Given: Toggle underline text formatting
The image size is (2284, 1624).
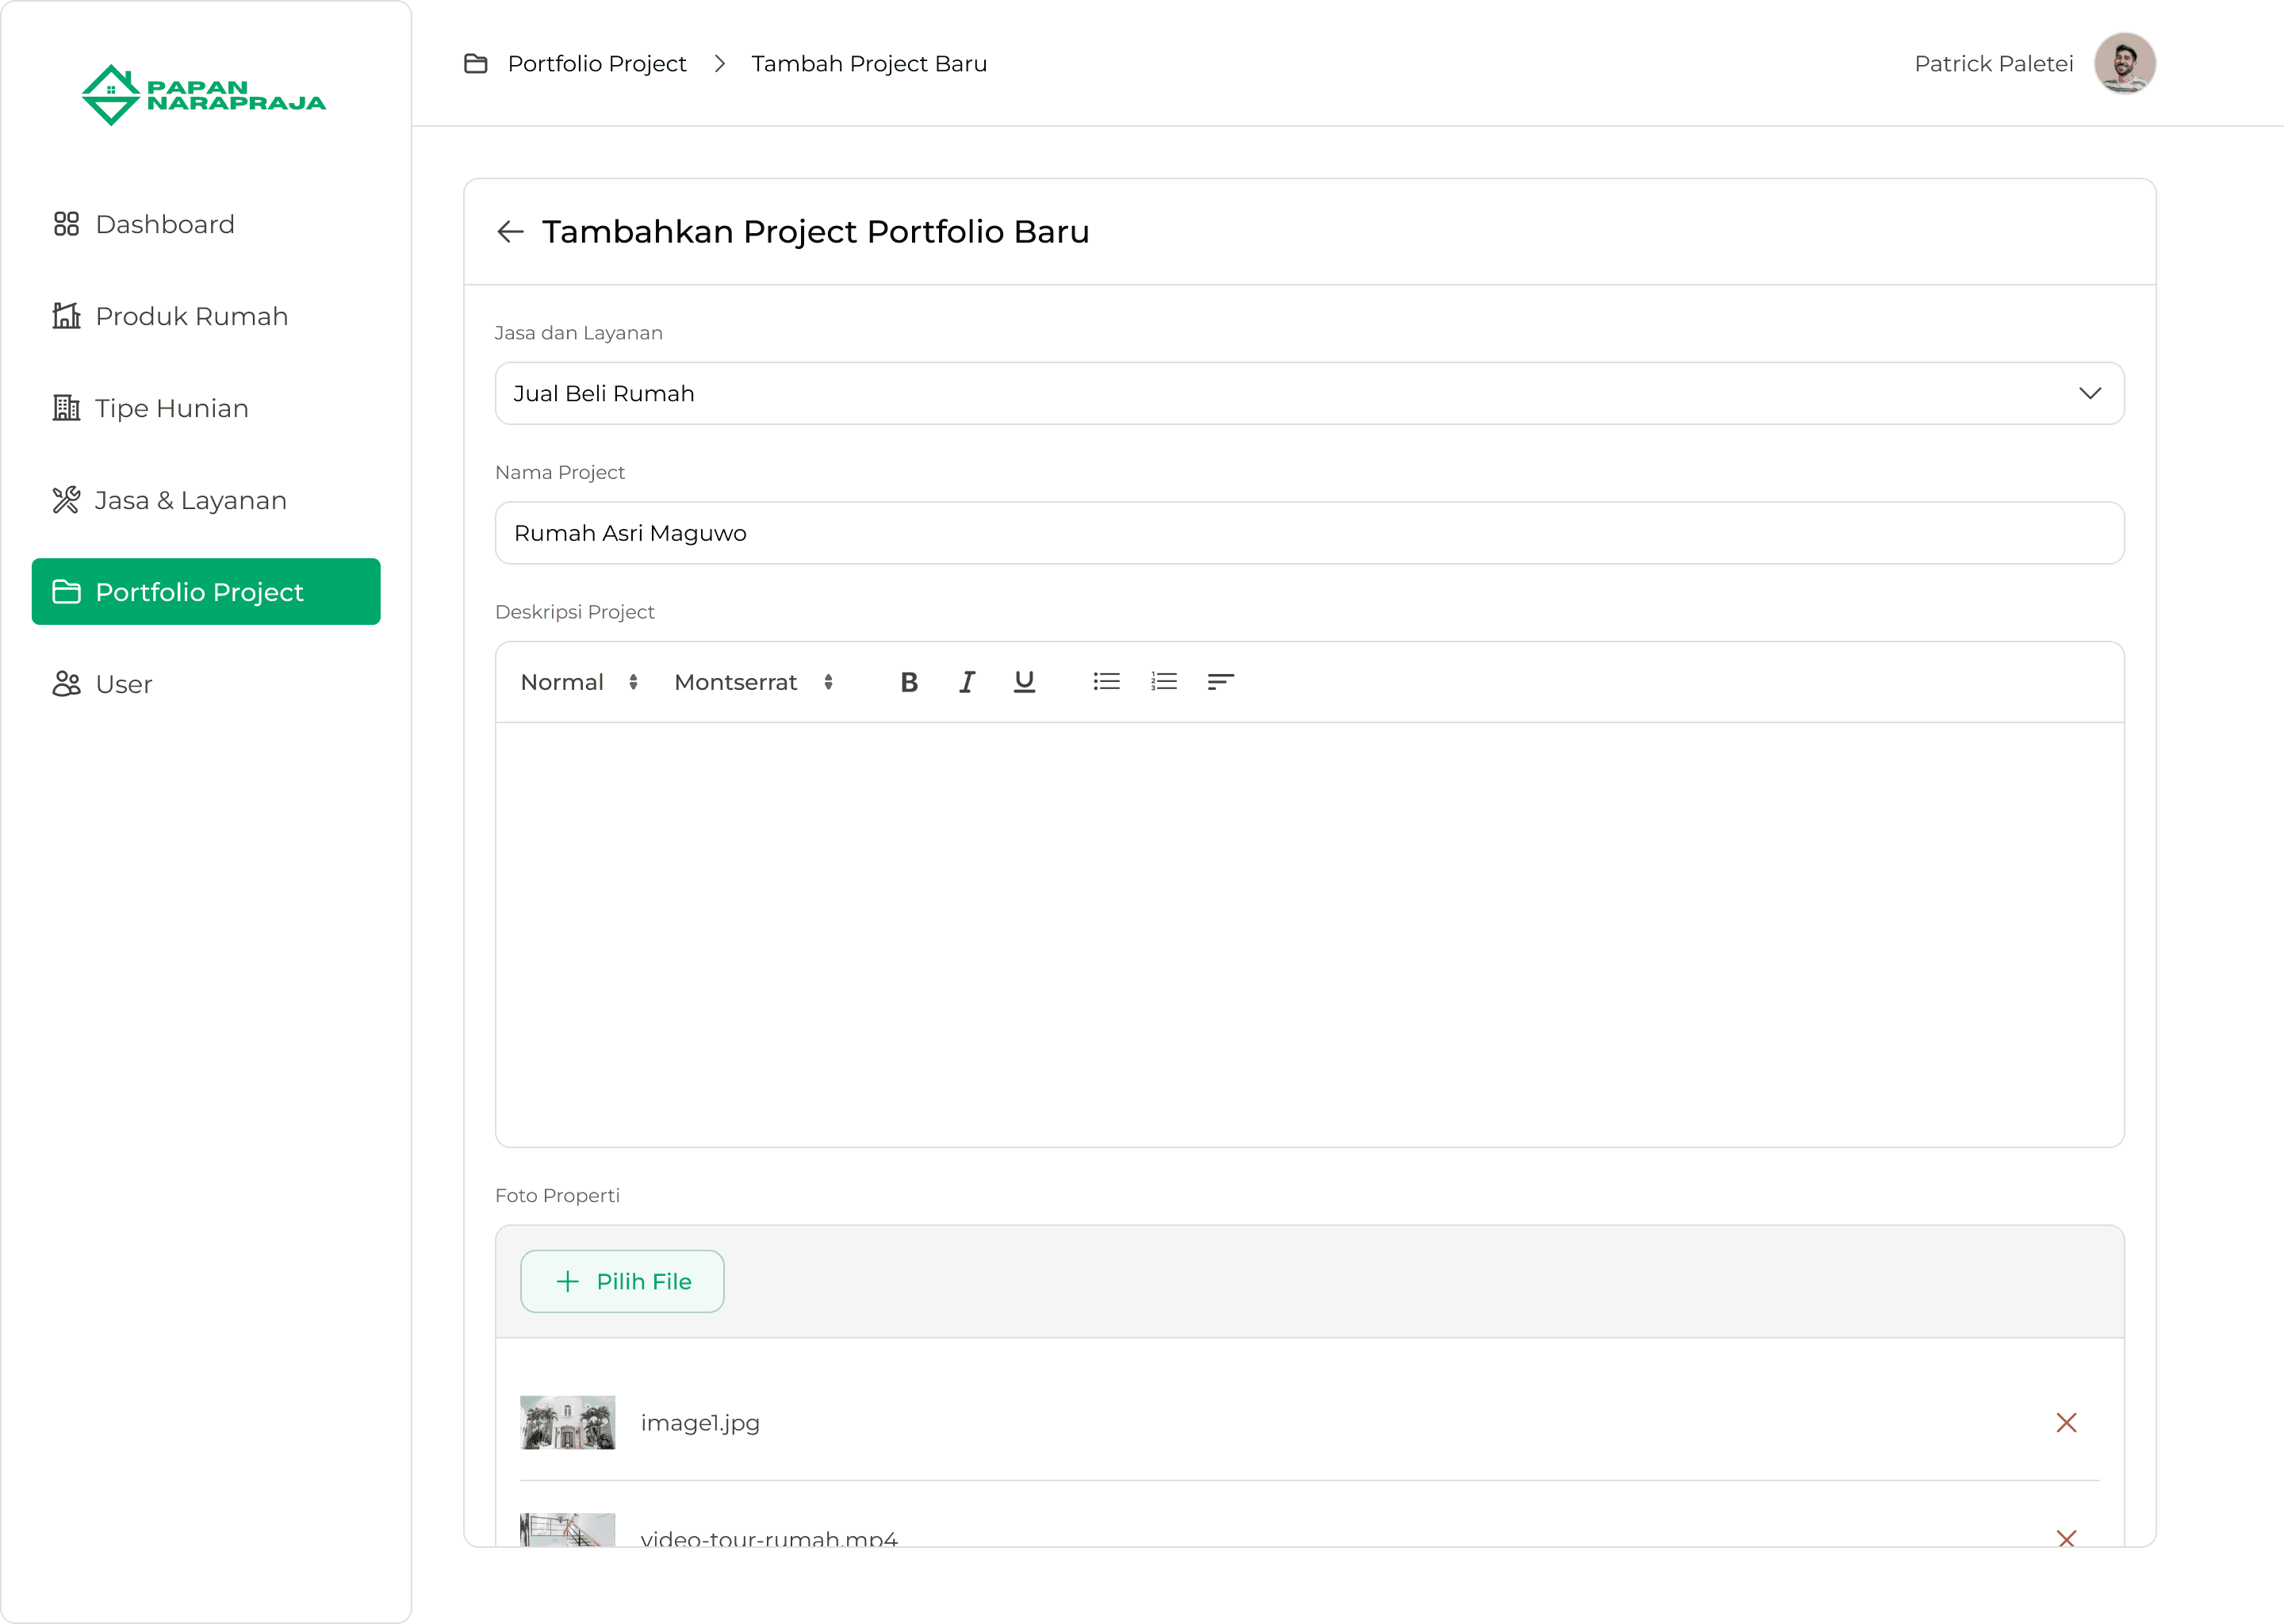Looking at the screenshot, I should click(x=1024, y=682).
